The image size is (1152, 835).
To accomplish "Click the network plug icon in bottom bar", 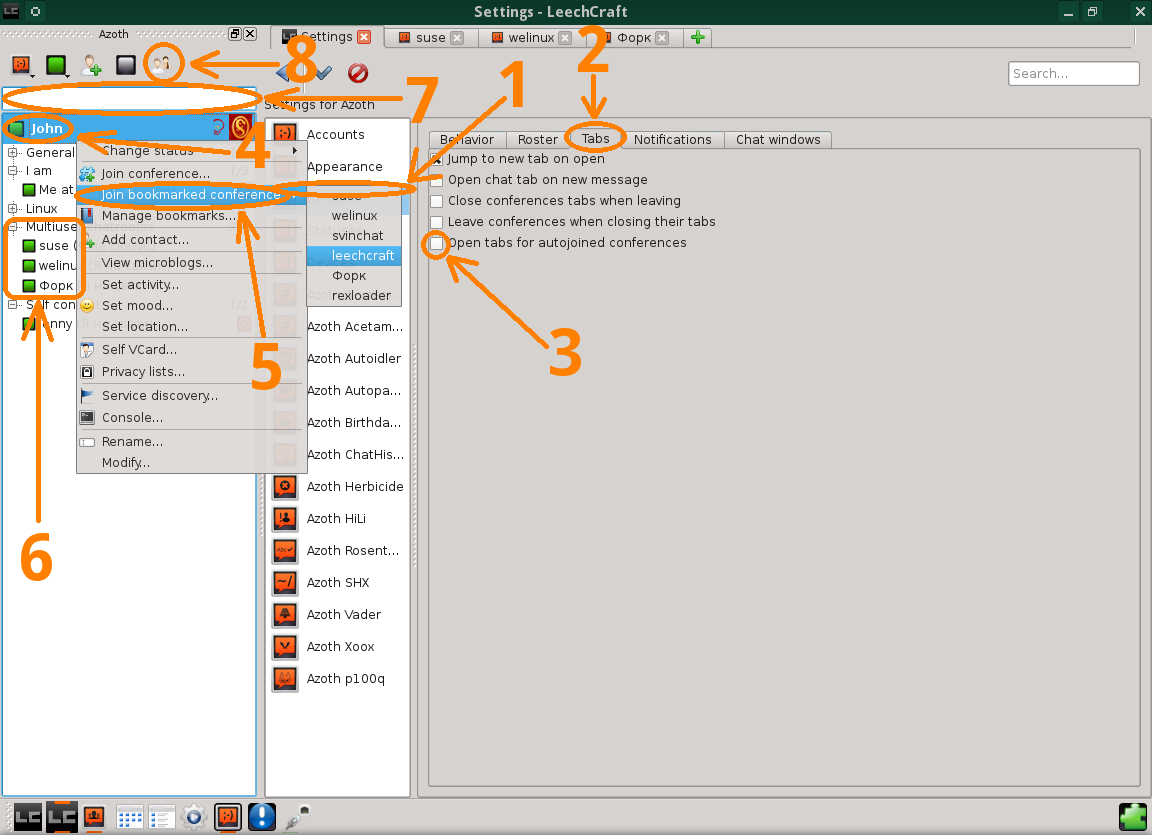I will (296, 817).
